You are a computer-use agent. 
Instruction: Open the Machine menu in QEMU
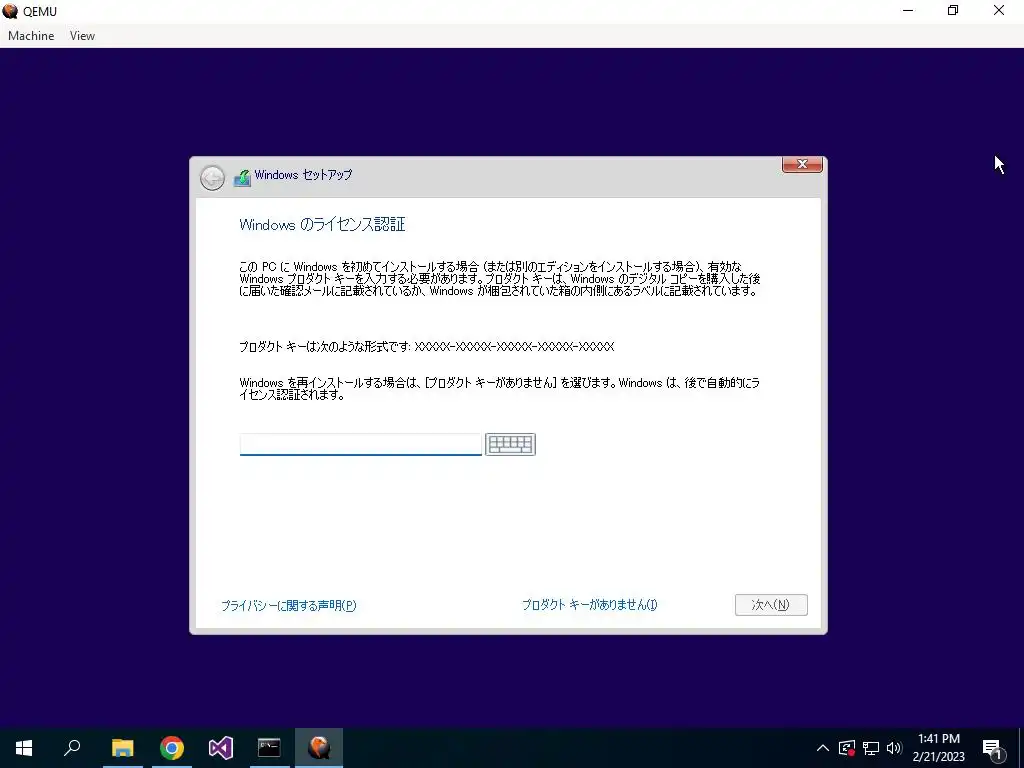point(31,36)
